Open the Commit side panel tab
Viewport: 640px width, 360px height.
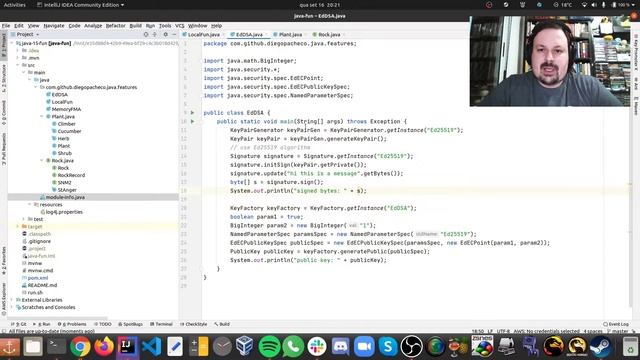pyautogui.click(x=4, y=112)
